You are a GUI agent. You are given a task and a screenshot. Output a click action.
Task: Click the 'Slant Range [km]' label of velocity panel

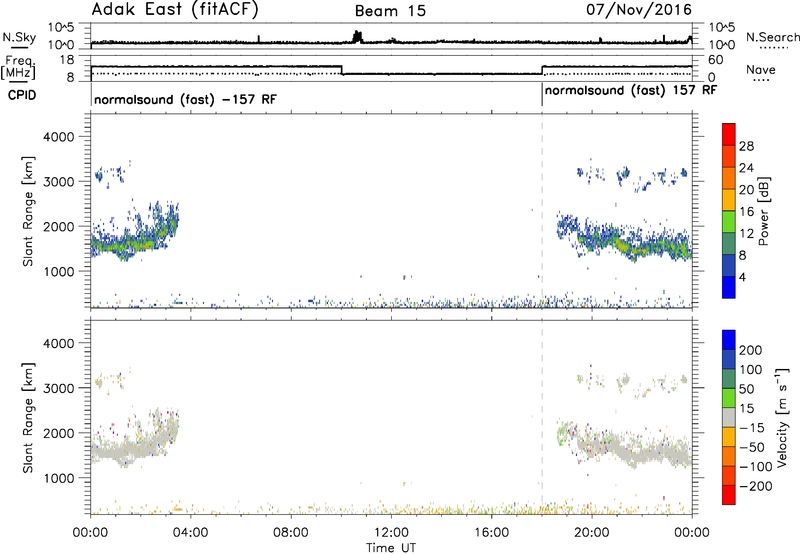28,418
